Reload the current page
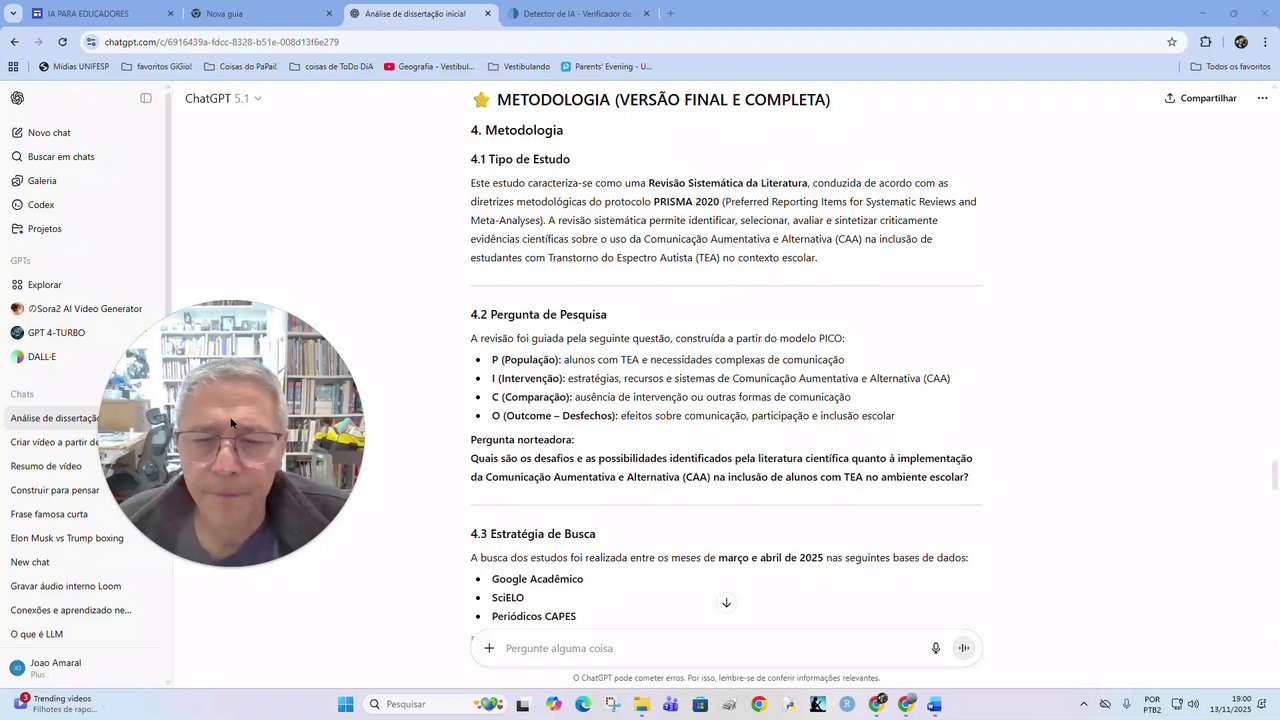The height and width of the screenshot is (720, 1280). [x=62, y=42]
